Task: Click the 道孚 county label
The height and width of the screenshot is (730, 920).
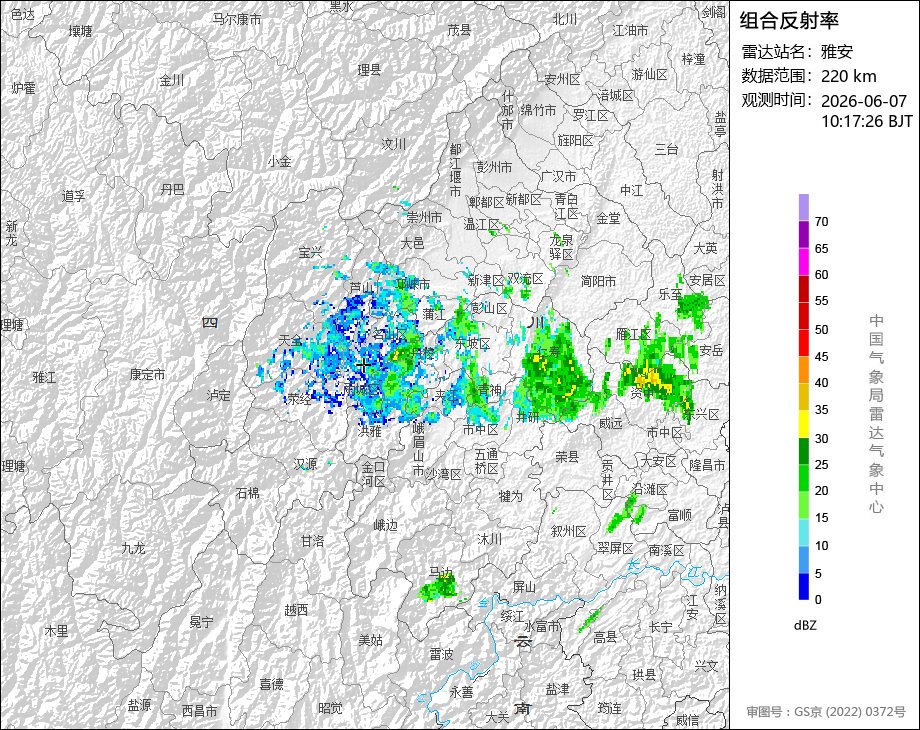Action: (x=73, y=196)
